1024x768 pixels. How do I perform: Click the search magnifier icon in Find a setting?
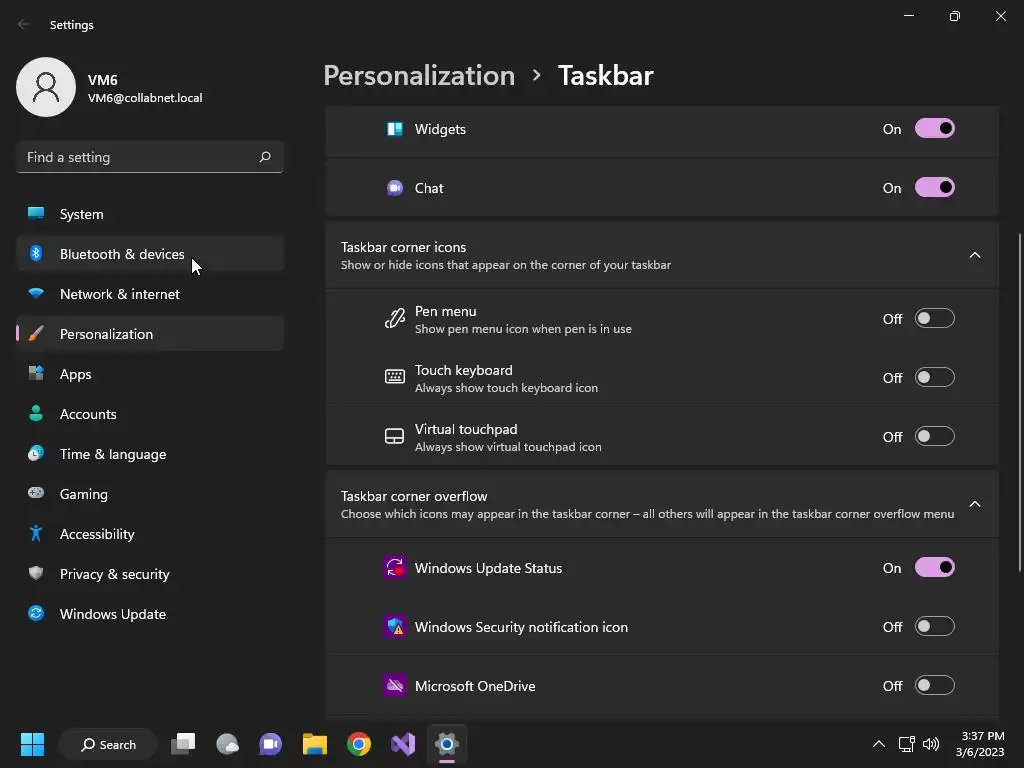tap(264, 157)
